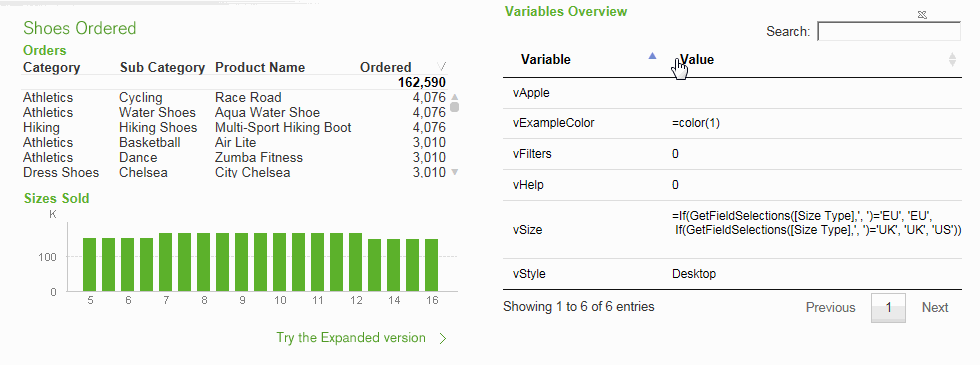
Task: Click 4,076 in the Hiking Boot row
Action: [x=429, y=128]
